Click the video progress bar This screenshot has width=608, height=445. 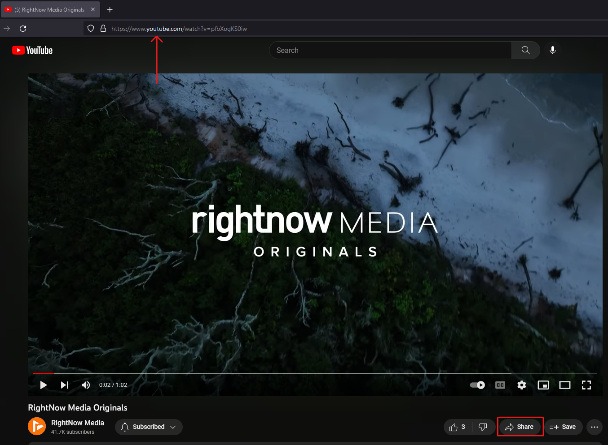315,373
